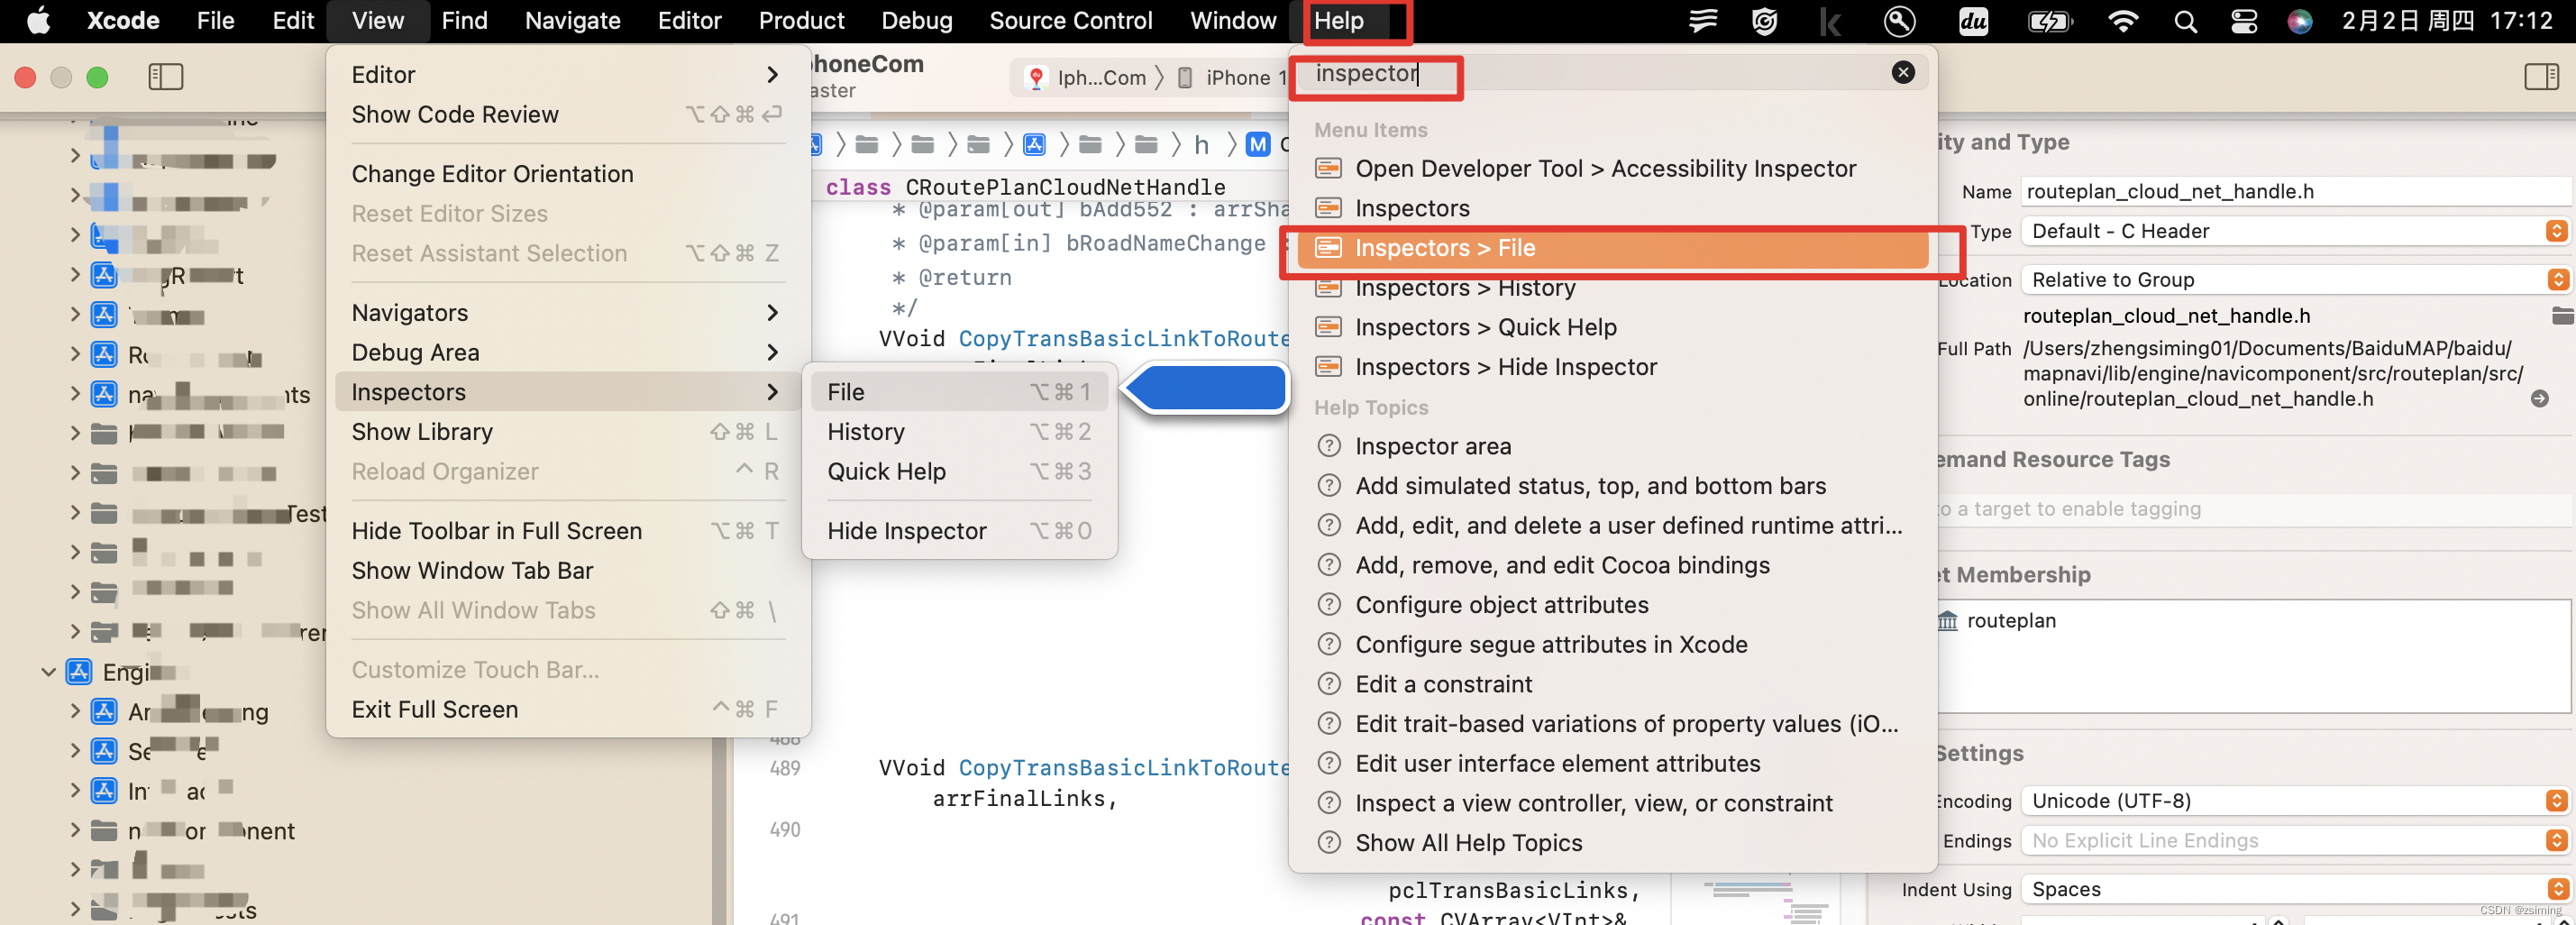The width and height of the screenshot is (2576, 925).
Task: Choose Quick Help in Inspectors submenu
Action: [x=958, y=472]
